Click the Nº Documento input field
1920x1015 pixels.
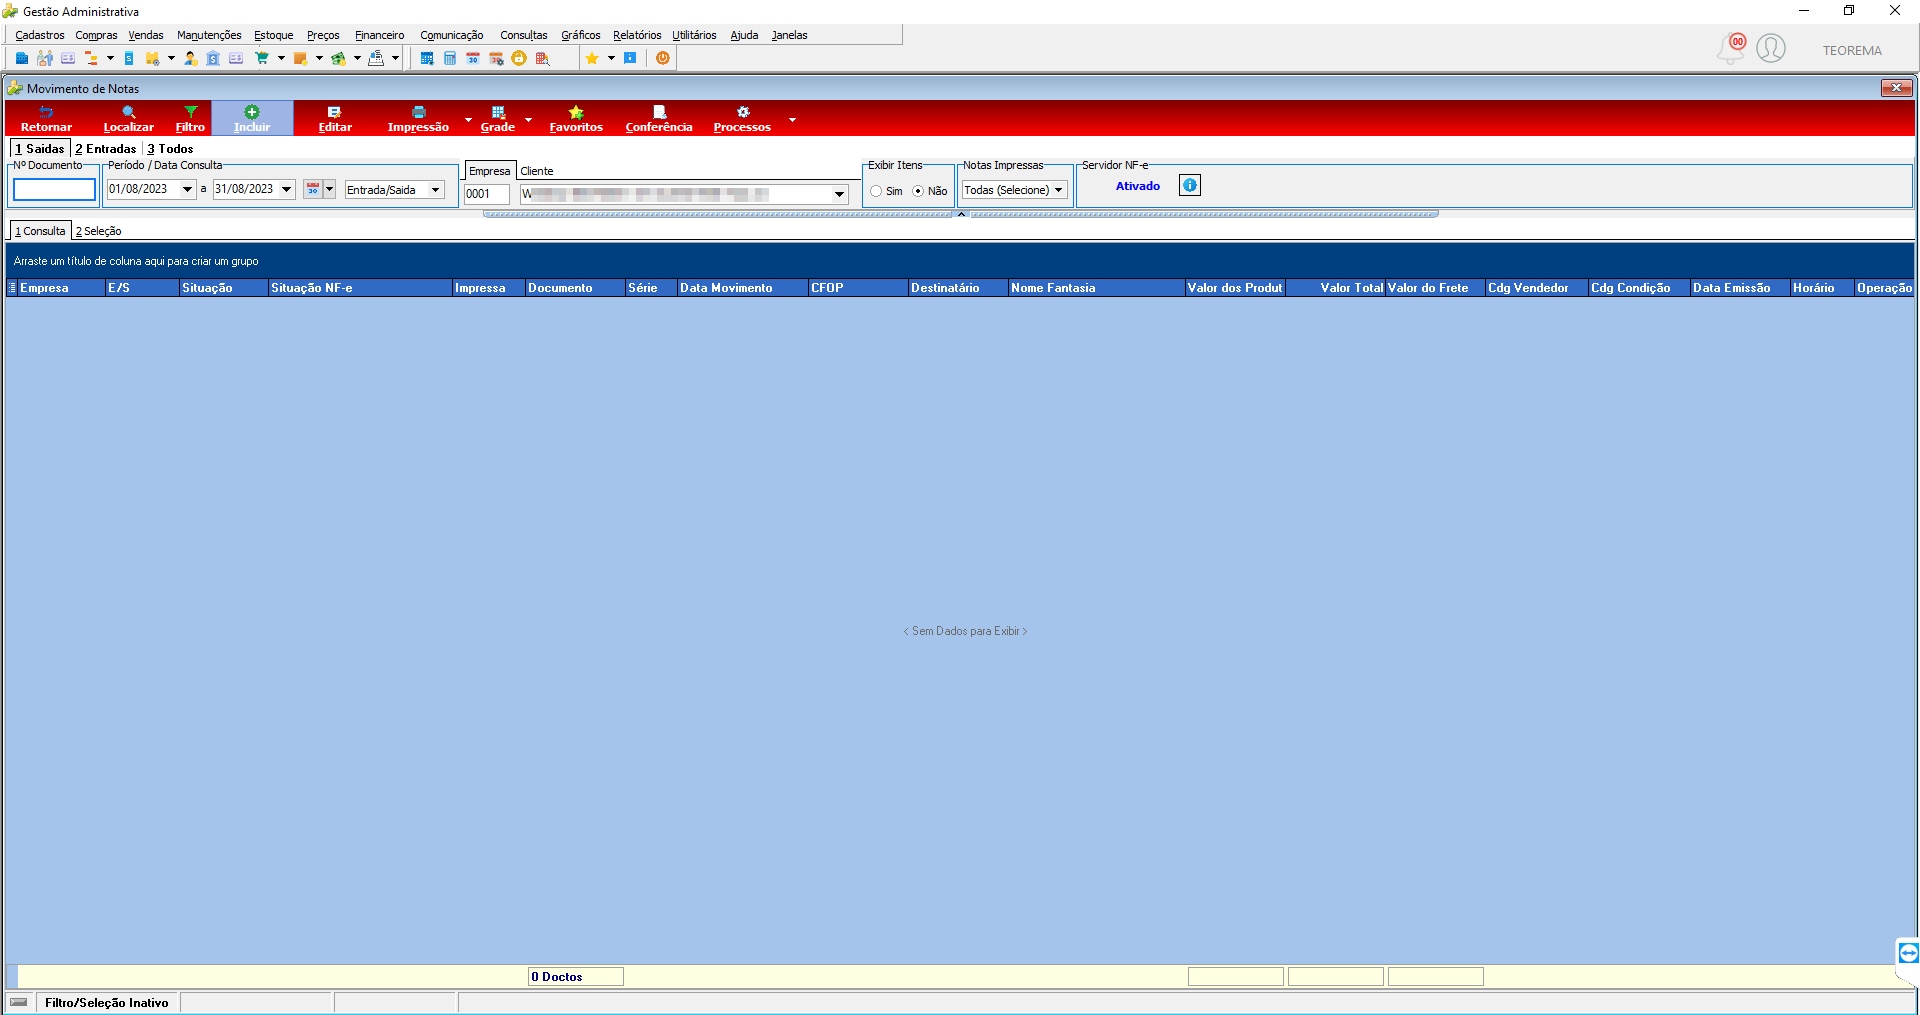[x=54, y=189]
